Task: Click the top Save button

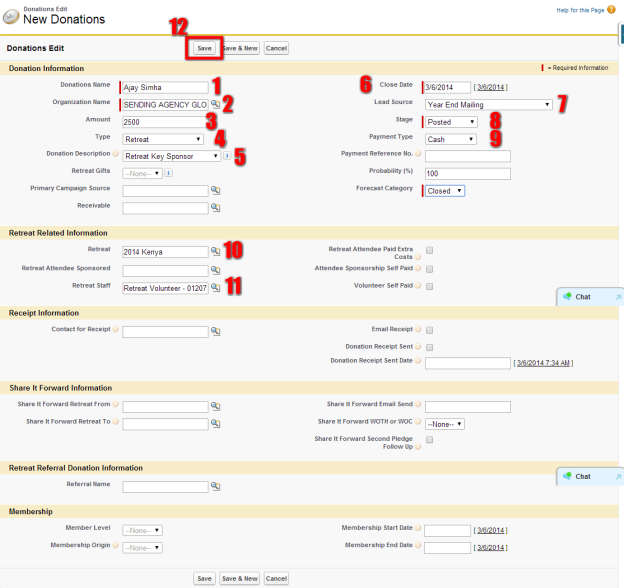Action: (204, 48)
